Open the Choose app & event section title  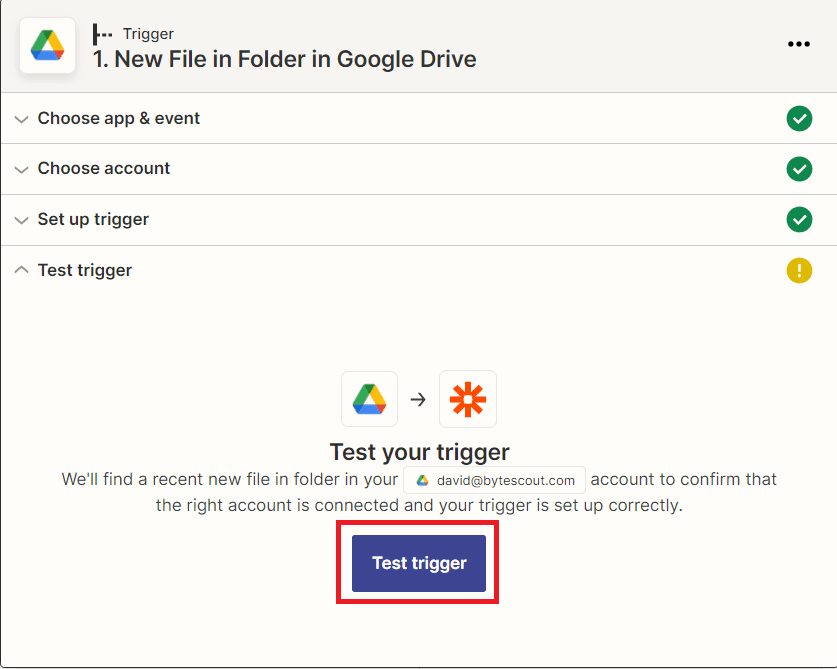[x=119, y=118]
